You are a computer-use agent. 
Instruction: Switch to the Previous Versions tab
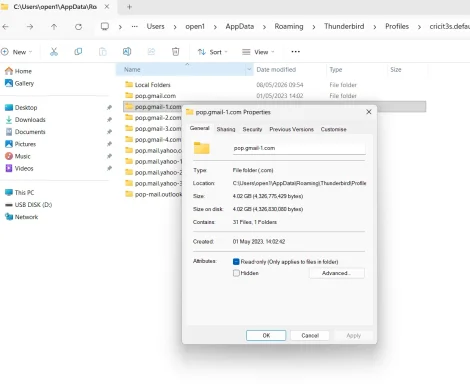(x=291, y=129)
